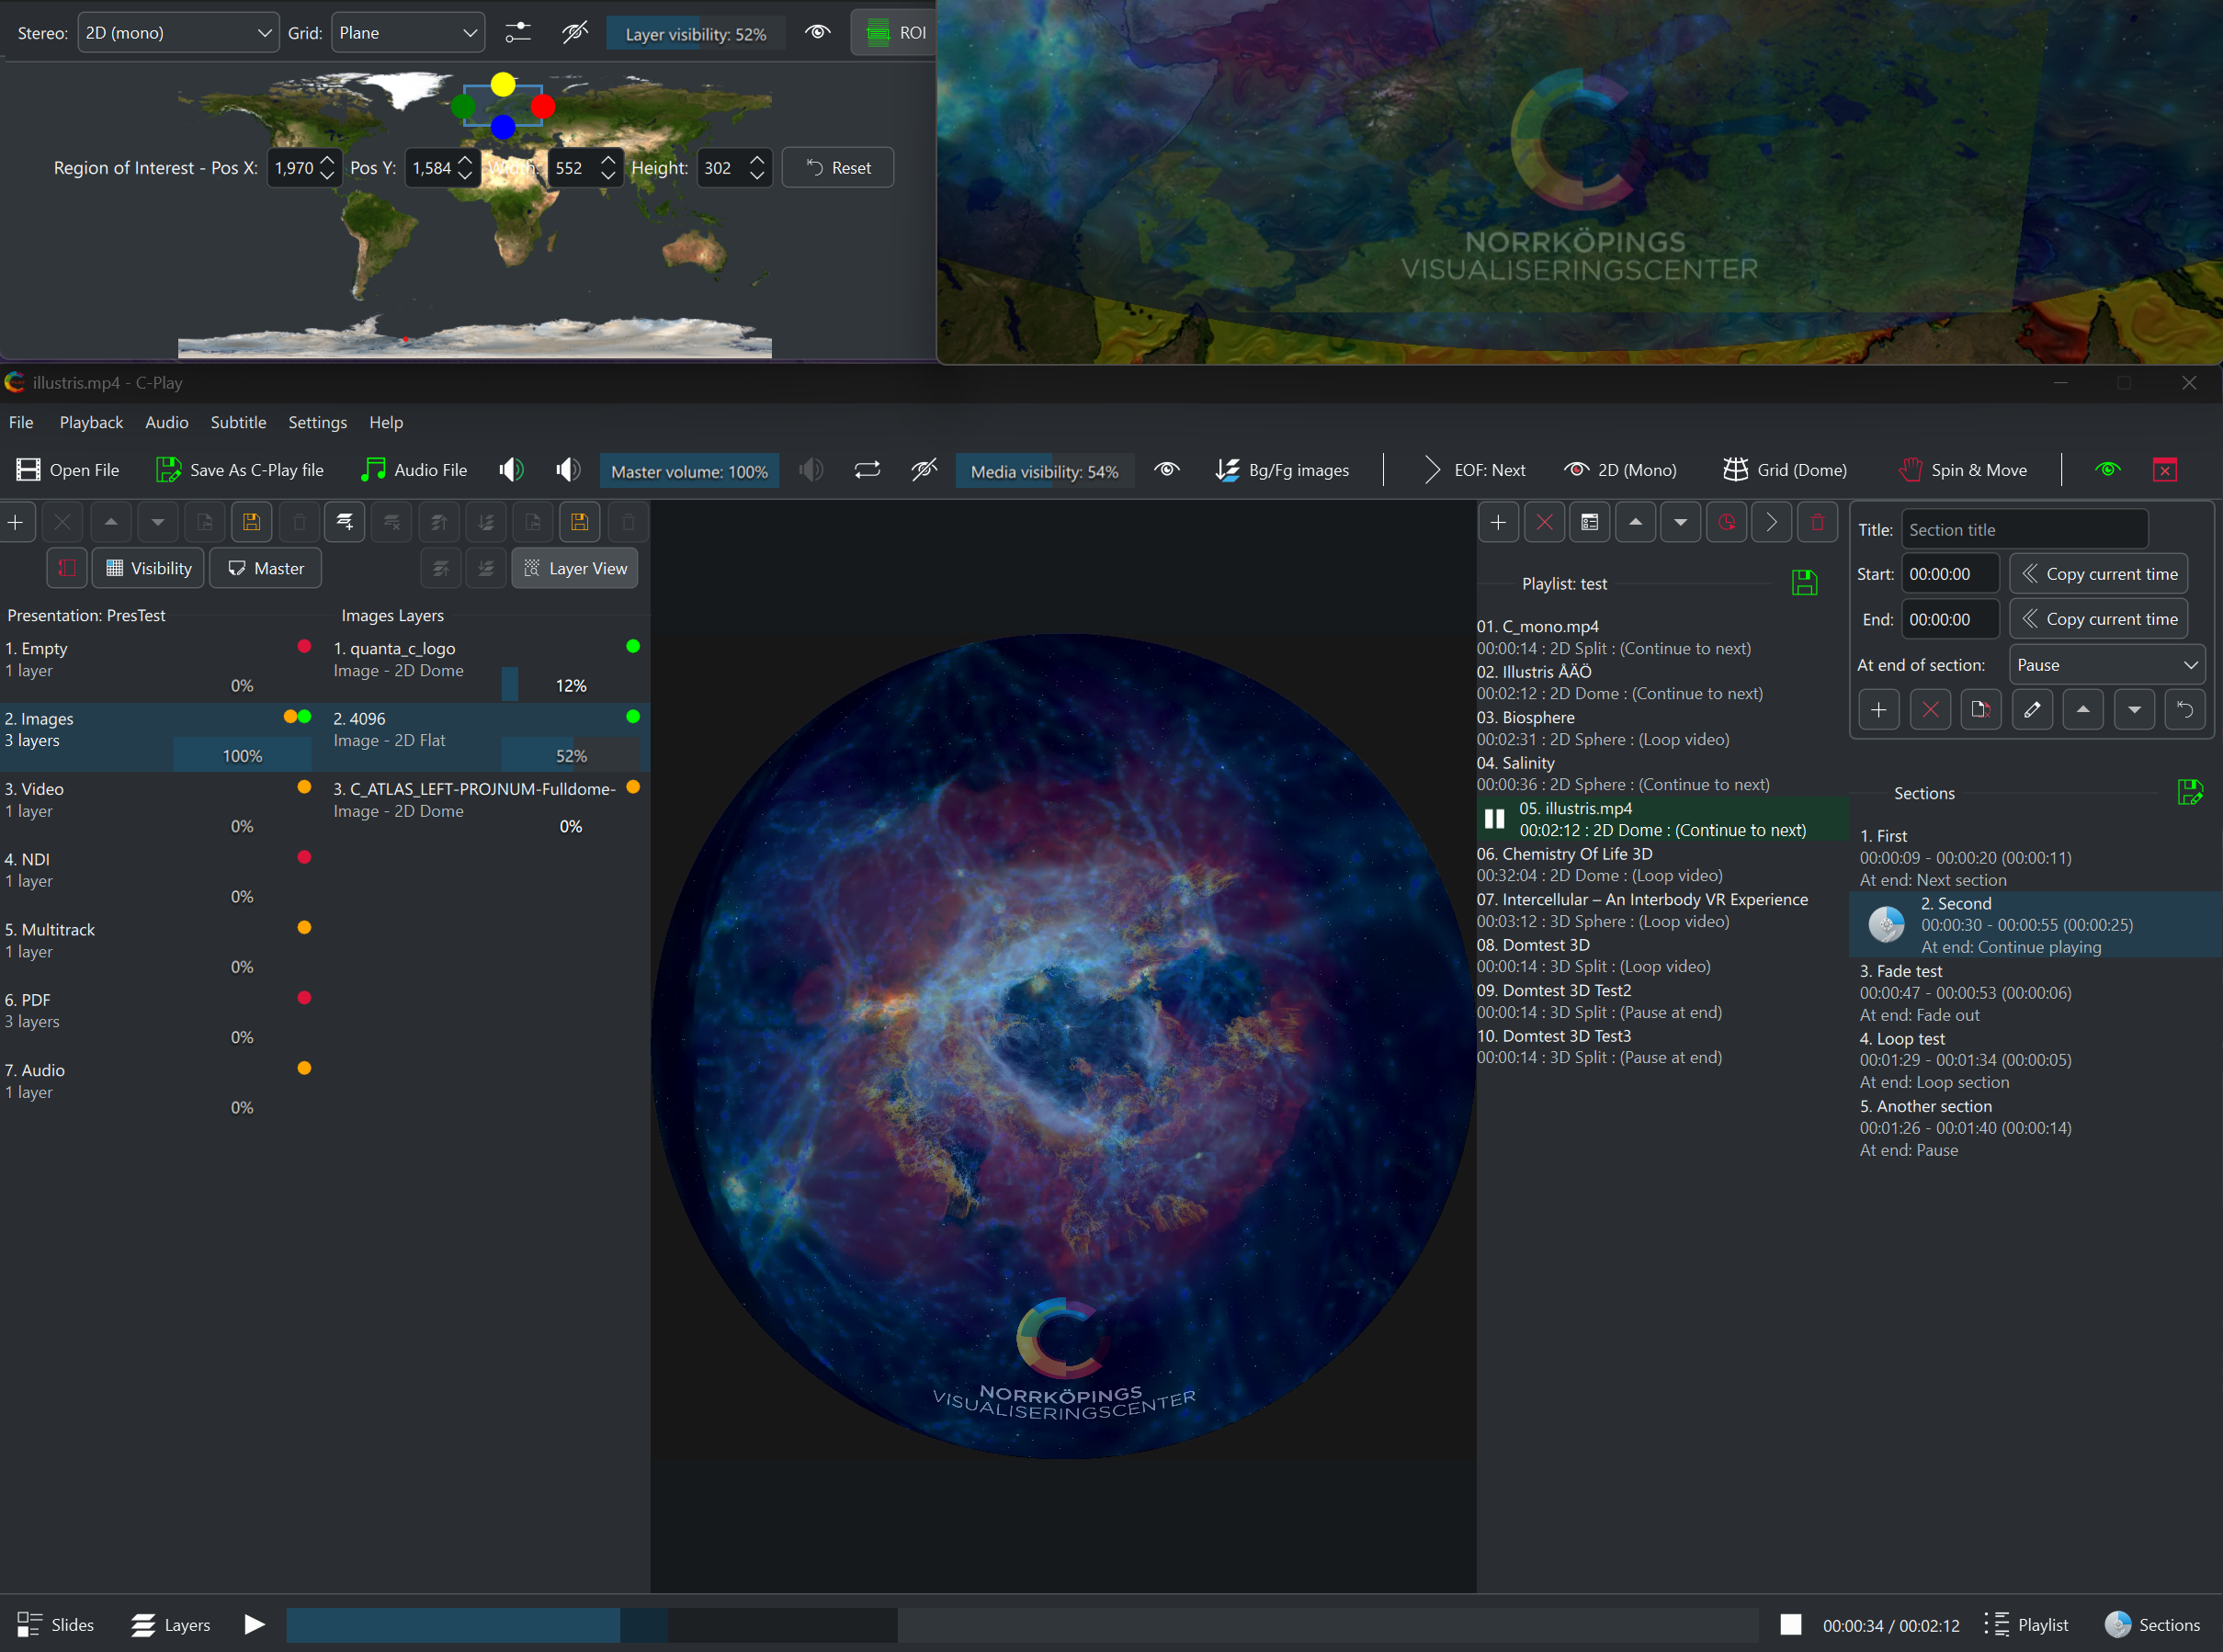Reset the Region of Interest

pos(837,167)
